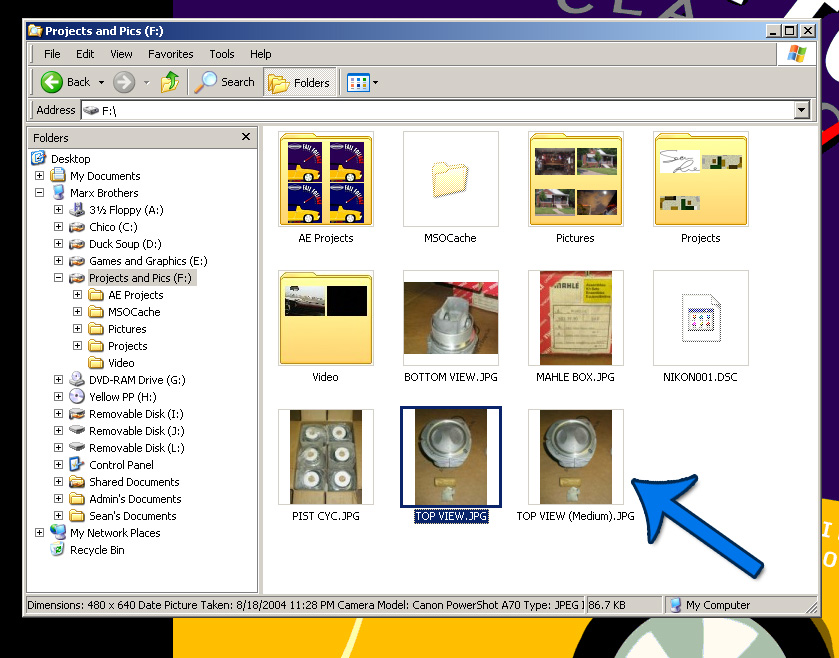The image size is (839, 658).
Task: Open the Favorites menu
Action: pyautogui.click(x=170, y=54)
